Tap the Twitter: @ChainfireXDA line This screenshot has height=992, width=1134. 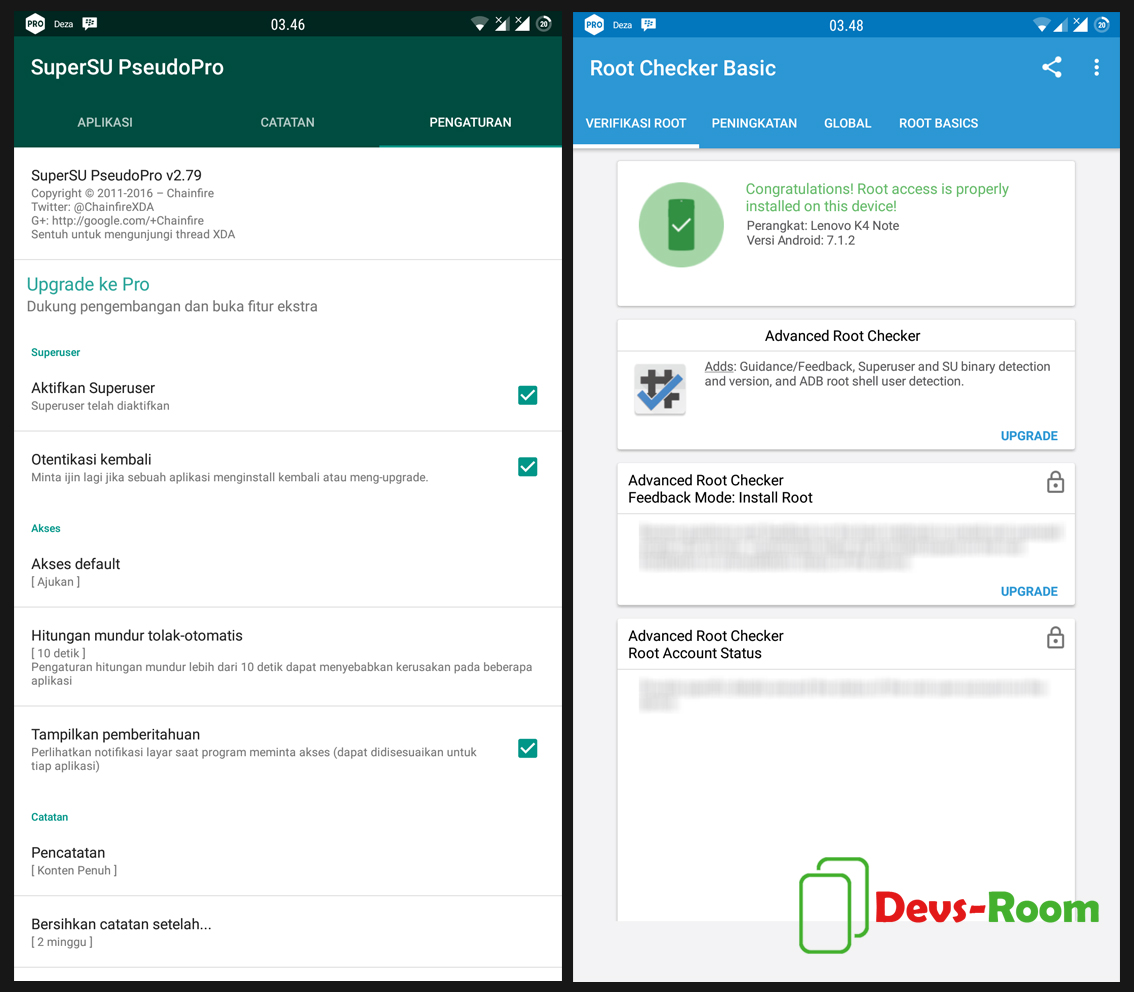click(93, 207)
